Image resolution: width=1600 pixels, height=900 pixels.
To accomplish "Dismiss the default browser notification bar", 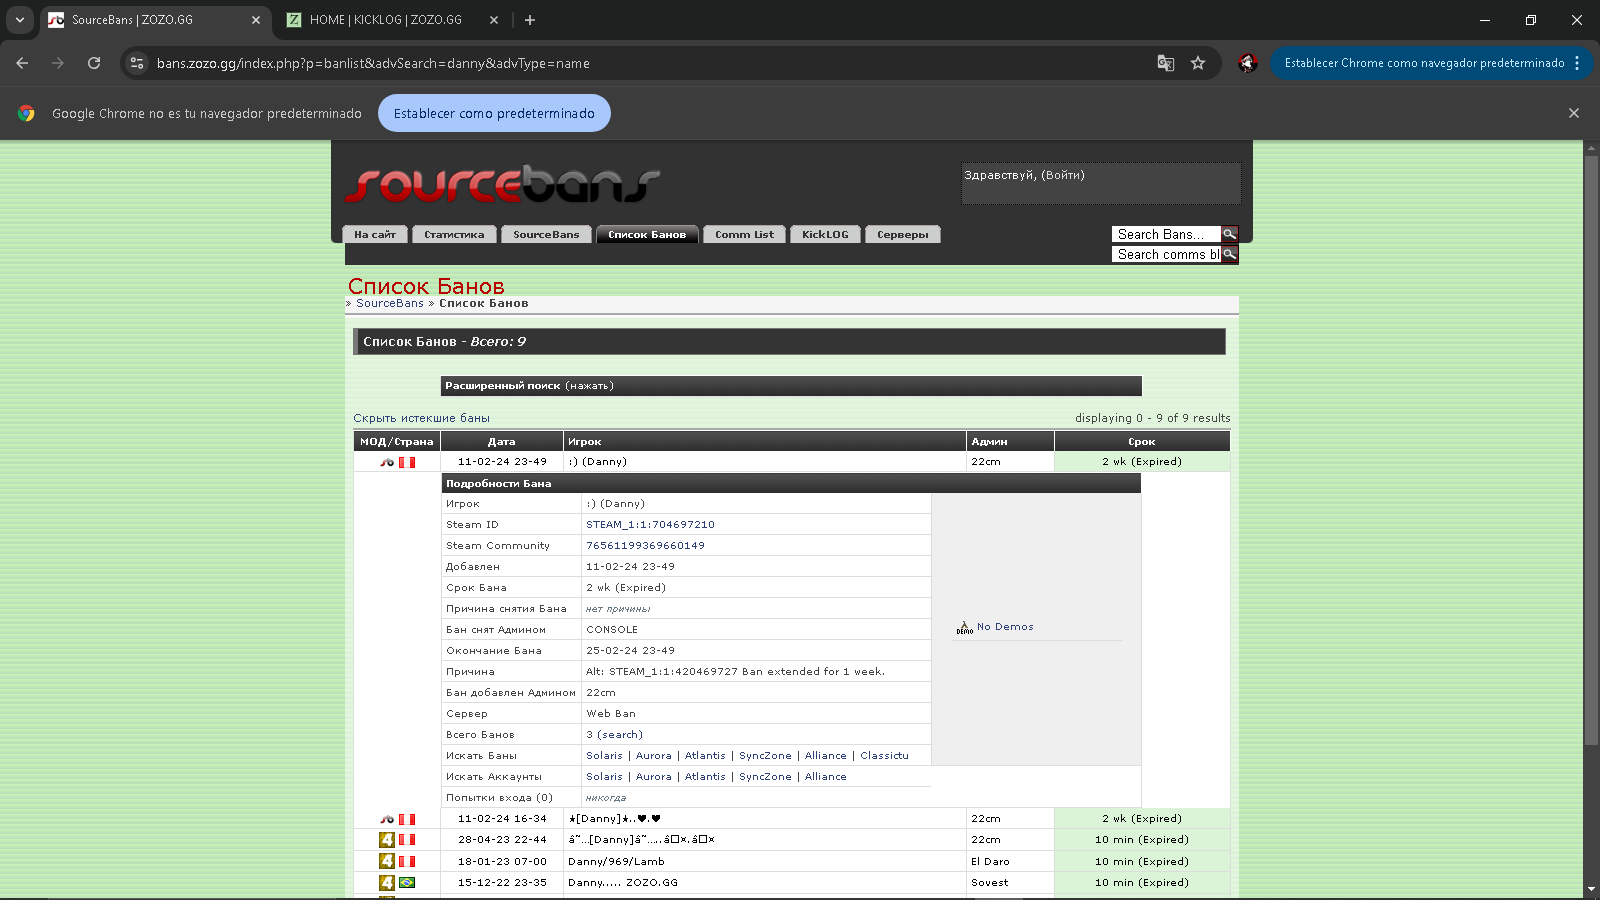I will [x=1573, y=113].
